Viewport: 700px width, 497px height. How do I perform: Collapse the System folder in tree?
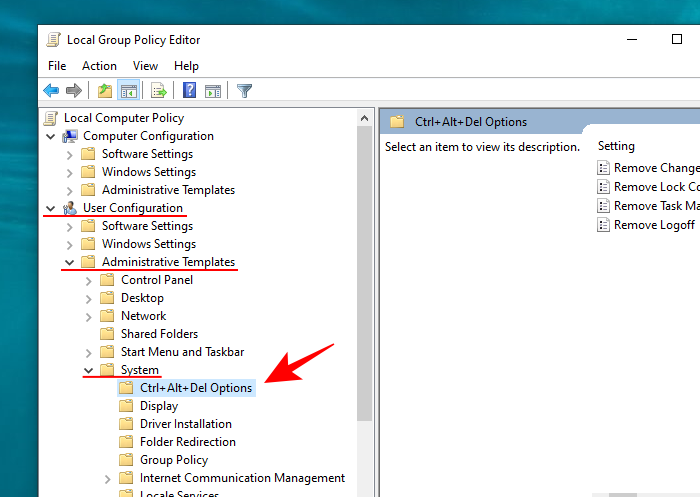88,370
